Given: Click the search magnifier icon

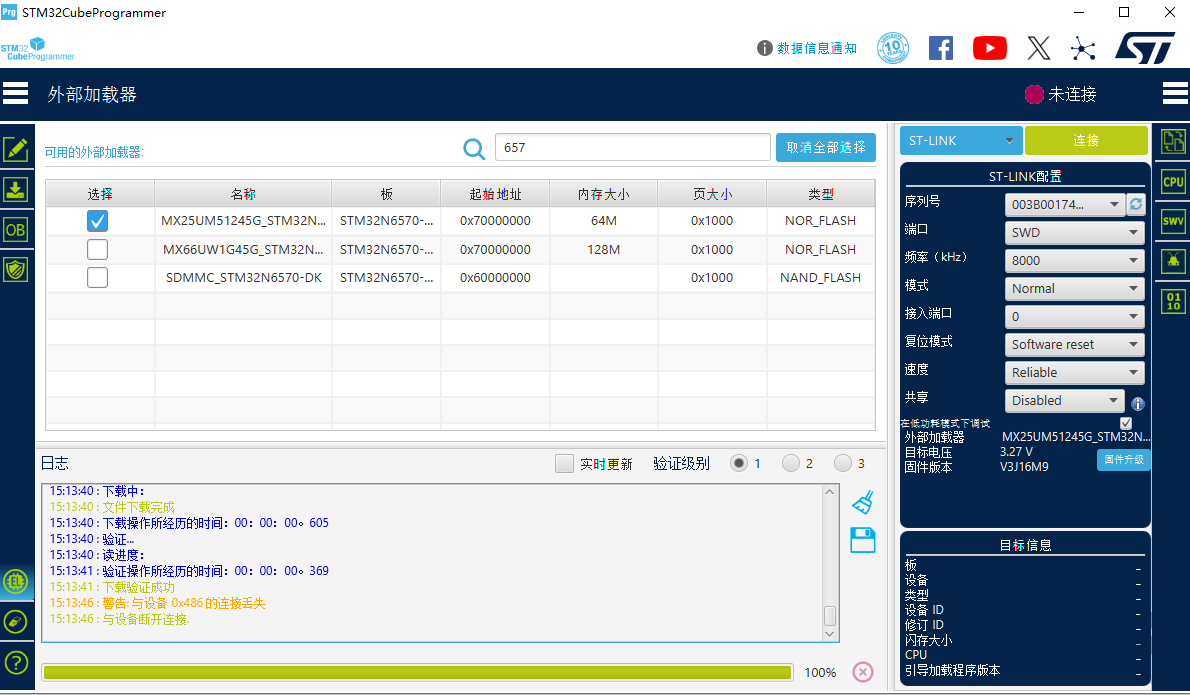Looking at the screenshot, I should point(474,148).
